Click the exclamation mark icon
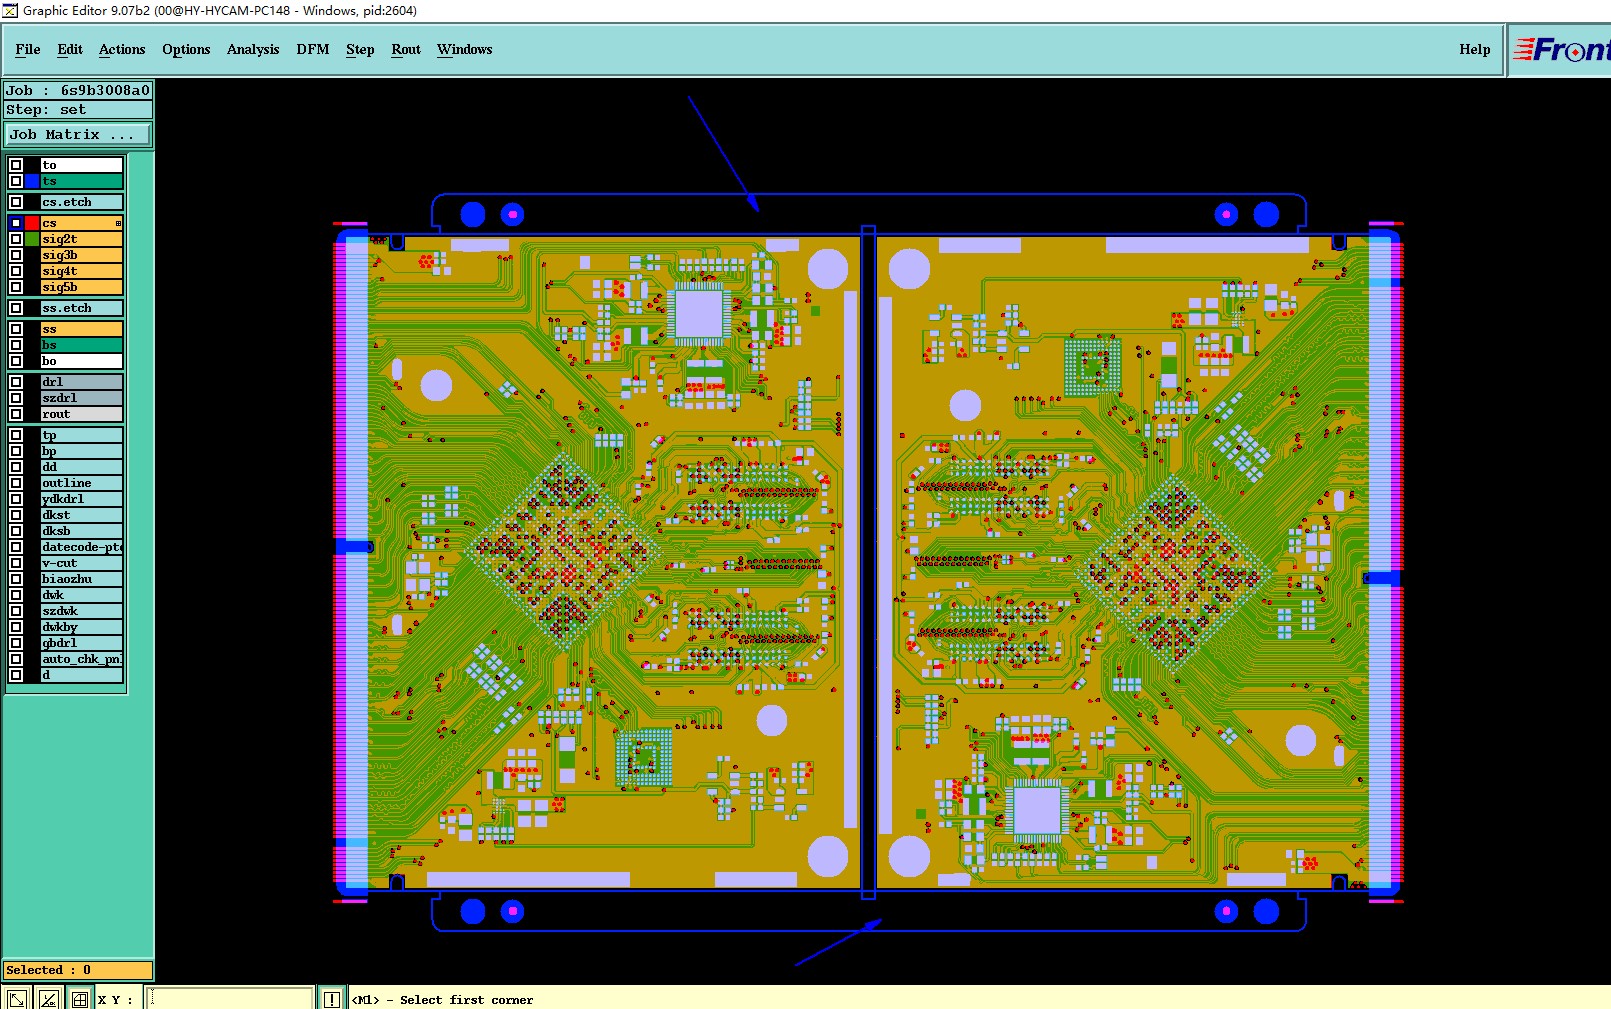 pos(332,998)
